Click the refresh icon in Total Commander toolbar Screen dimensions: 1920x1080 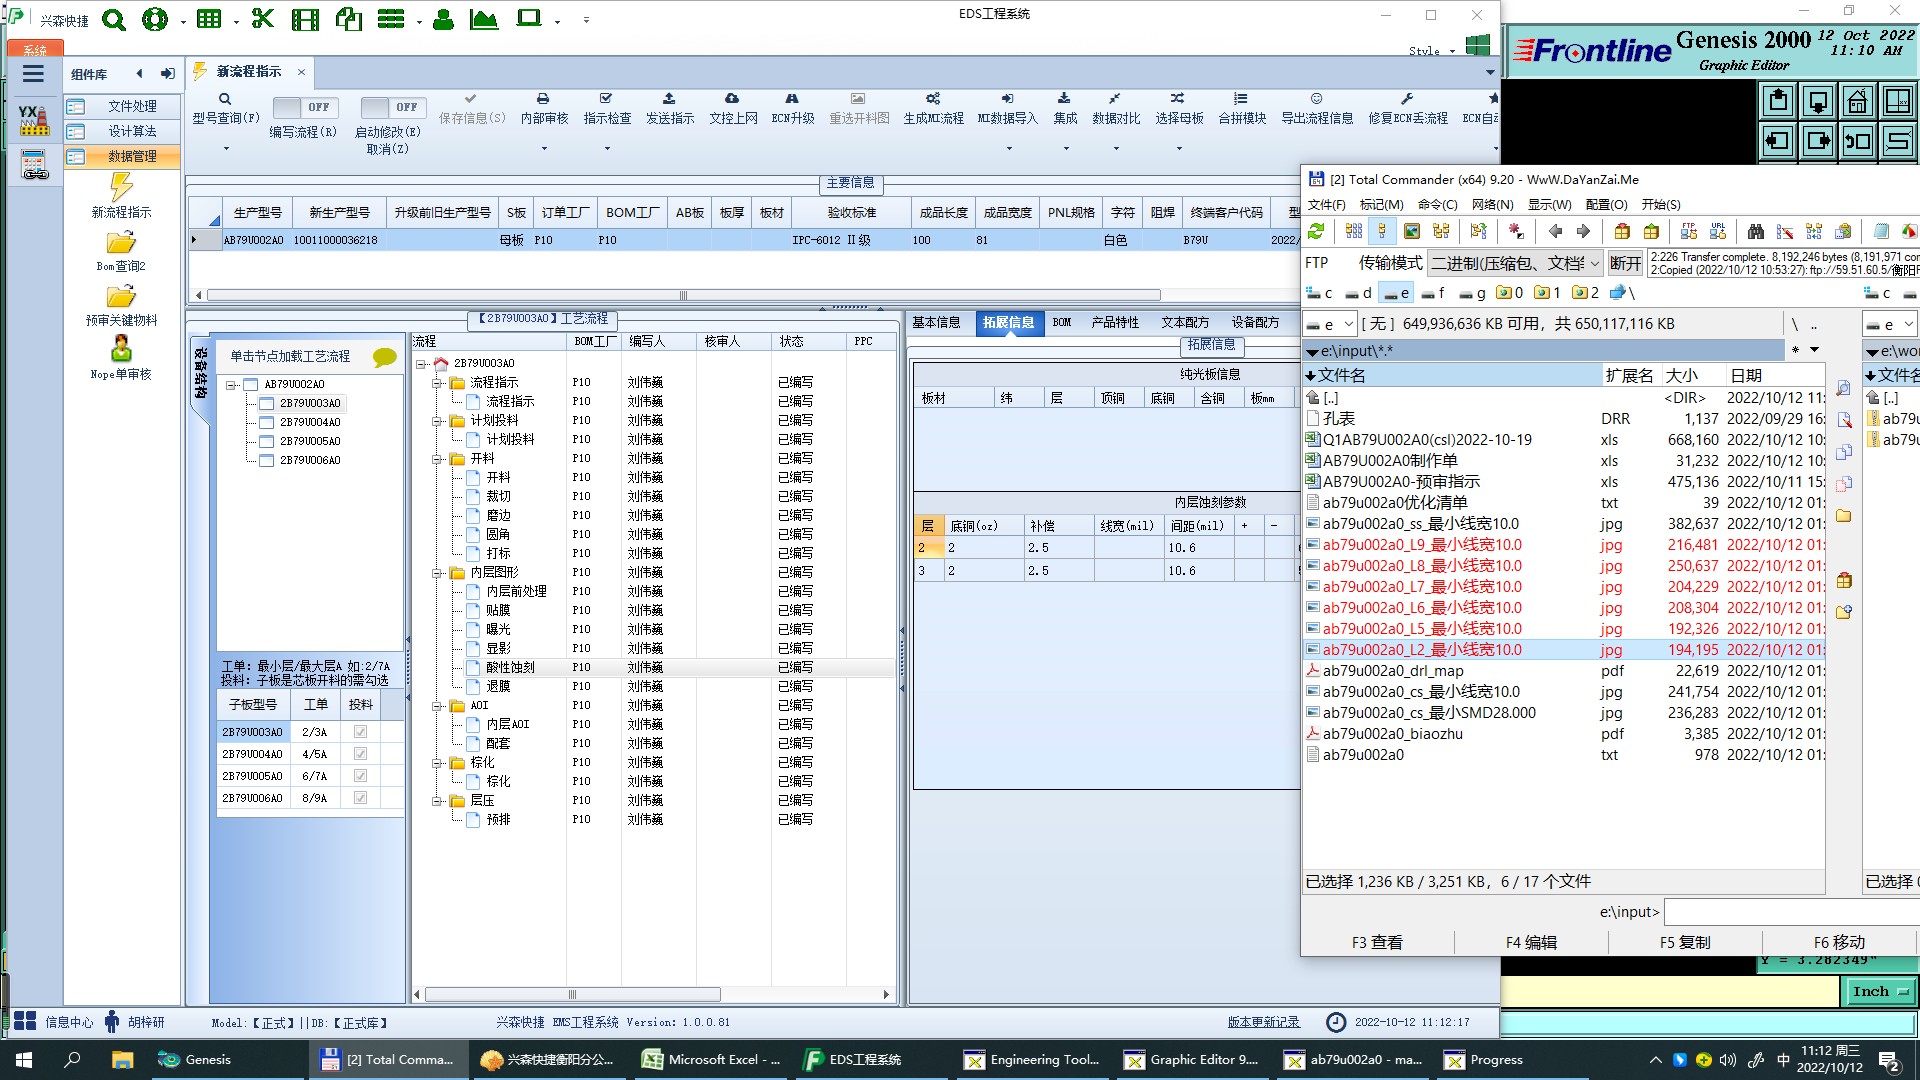[1316, 232]
